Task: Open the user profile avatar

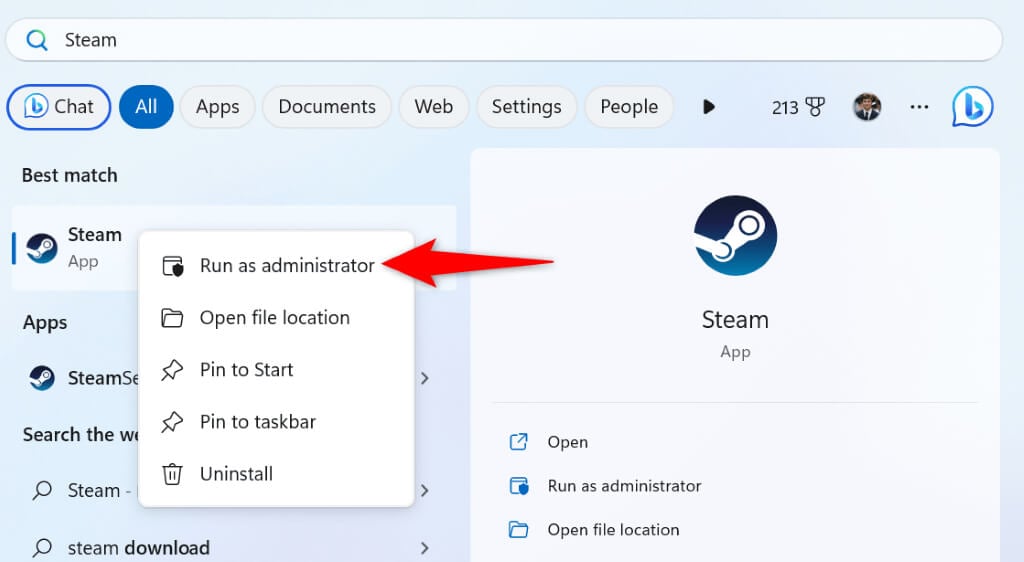Action: (x=867, y=107)
